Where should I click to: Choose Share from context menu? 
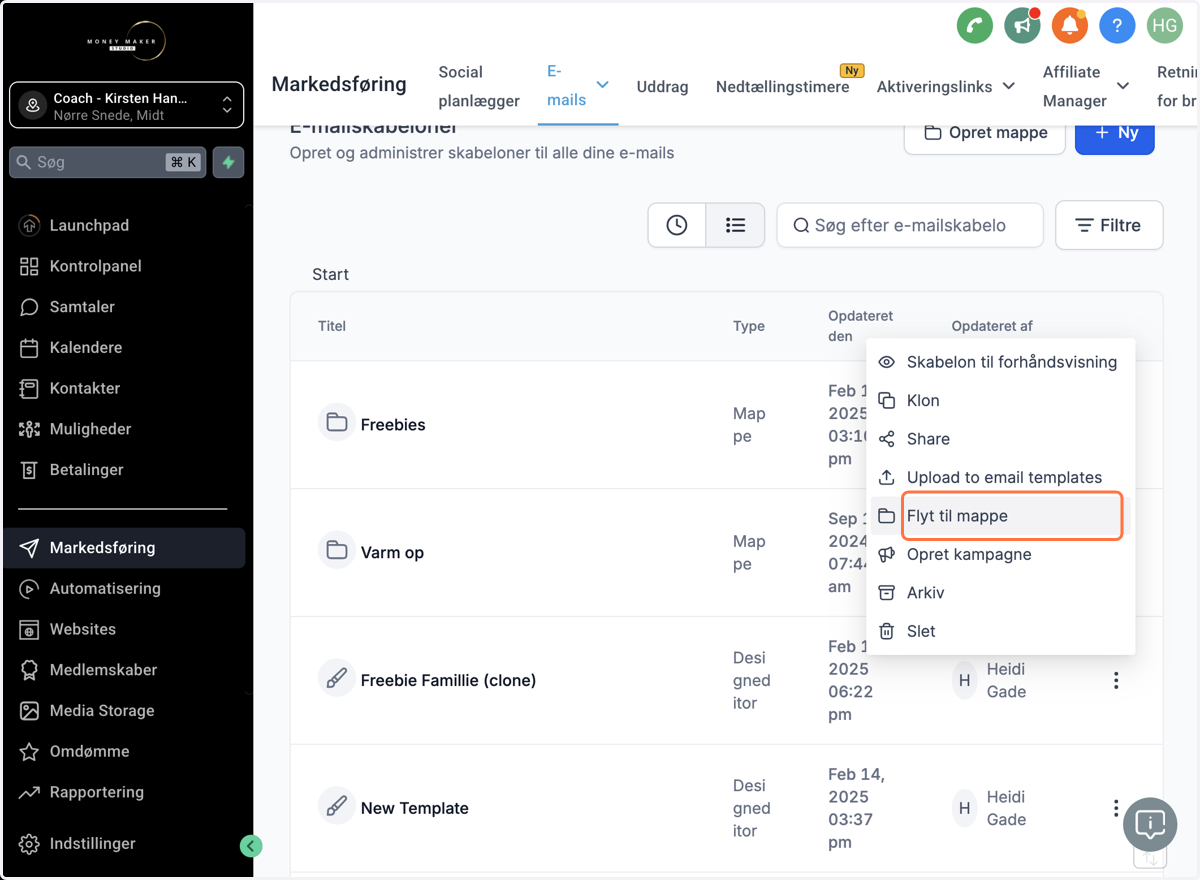click(x=1000, y=439)
